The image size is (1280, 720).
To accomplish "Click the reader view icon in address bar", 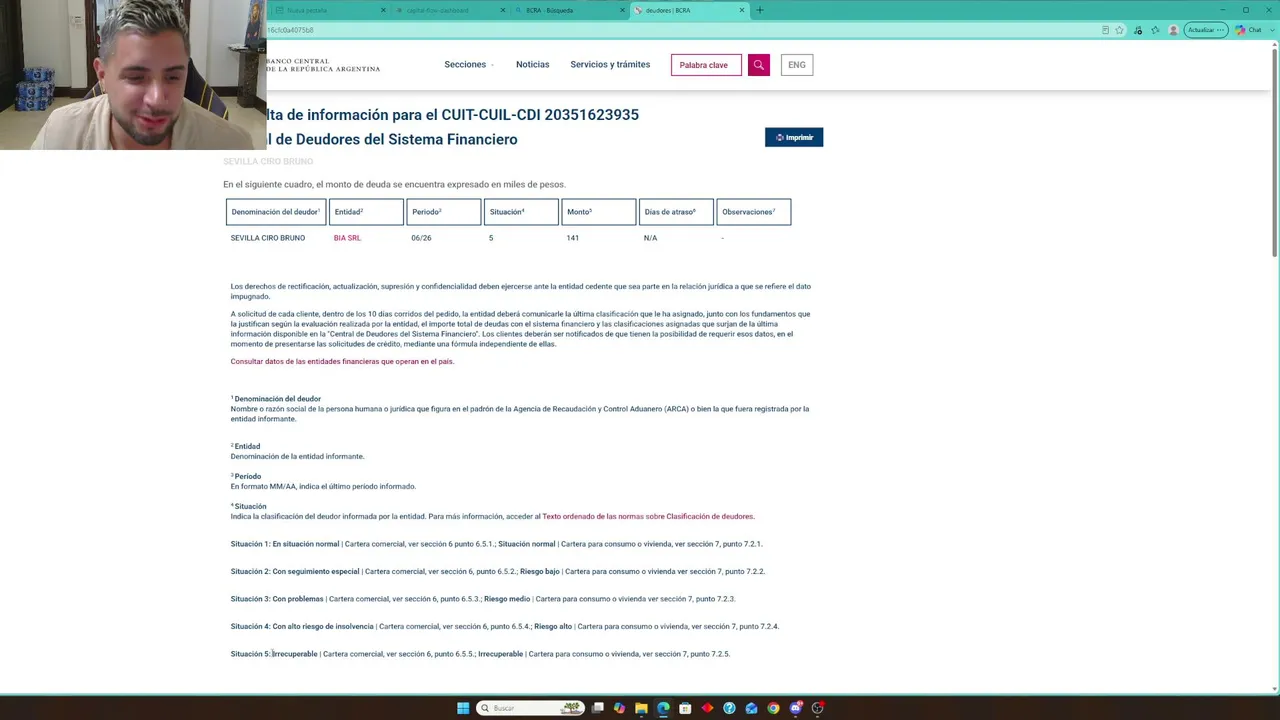I will click(1105, 30).
